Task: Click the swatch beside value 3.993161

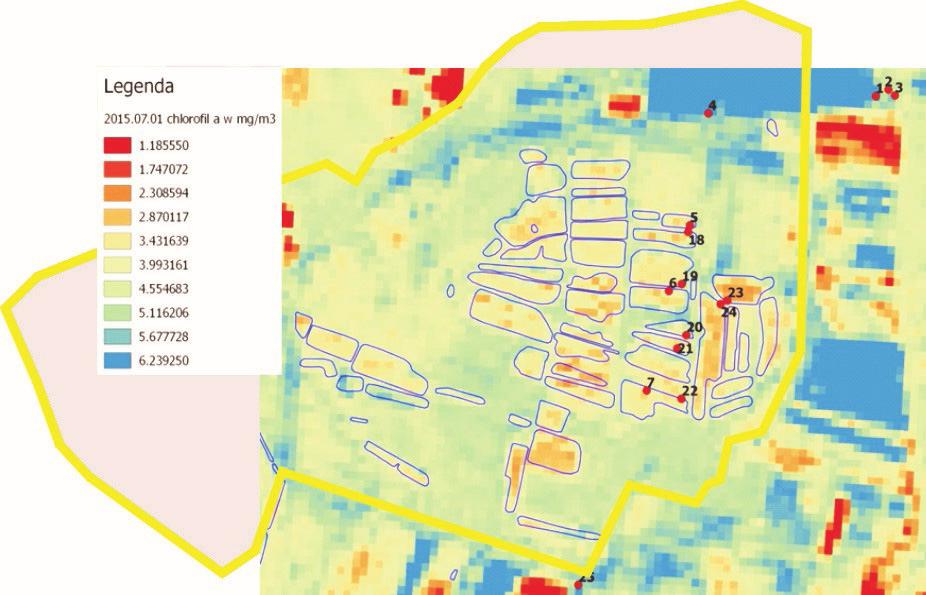Action: point(118,265)
